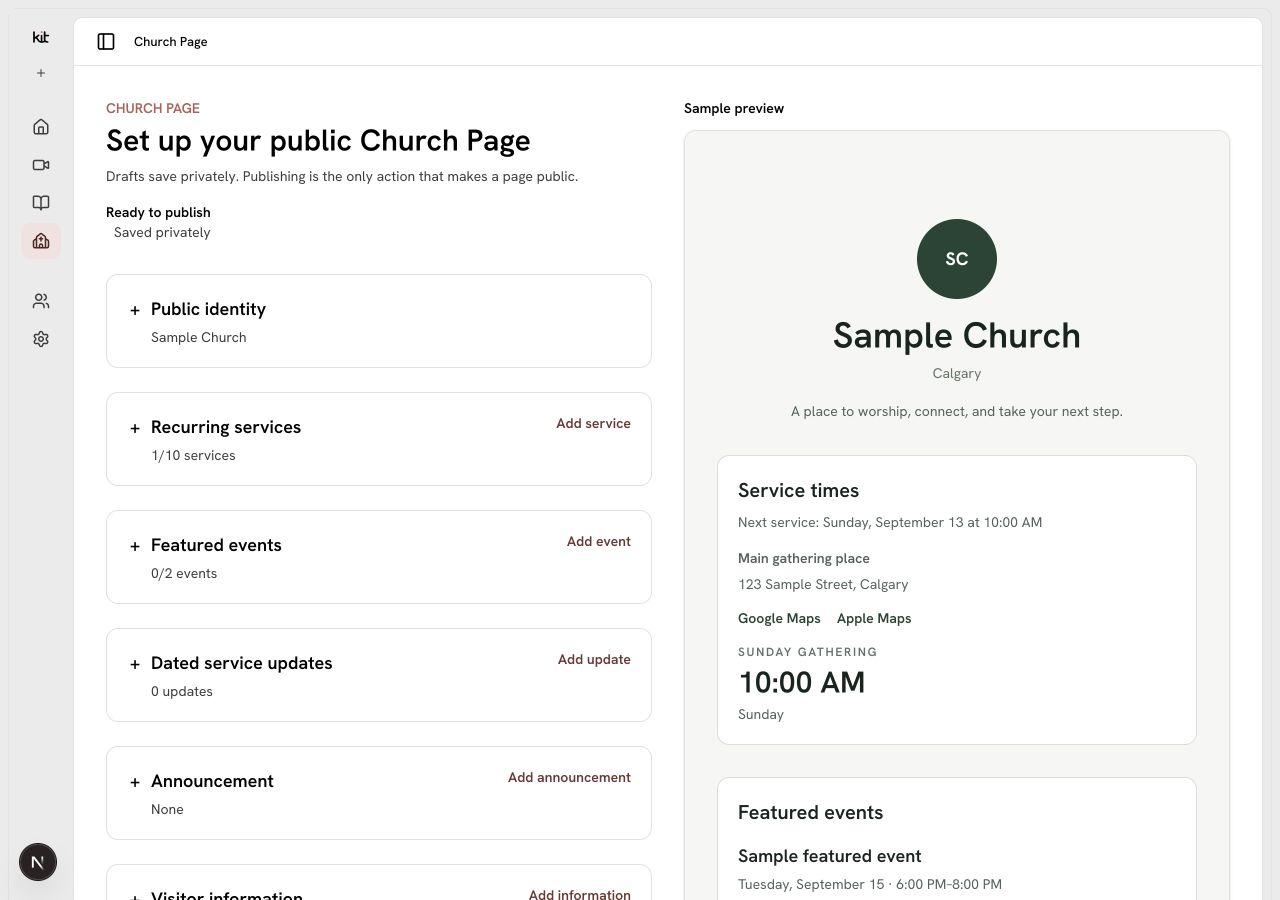This screenshot has height=900, width=1280.
Task: Click the 'A place to worship' tagline
Action: point(957,412)
